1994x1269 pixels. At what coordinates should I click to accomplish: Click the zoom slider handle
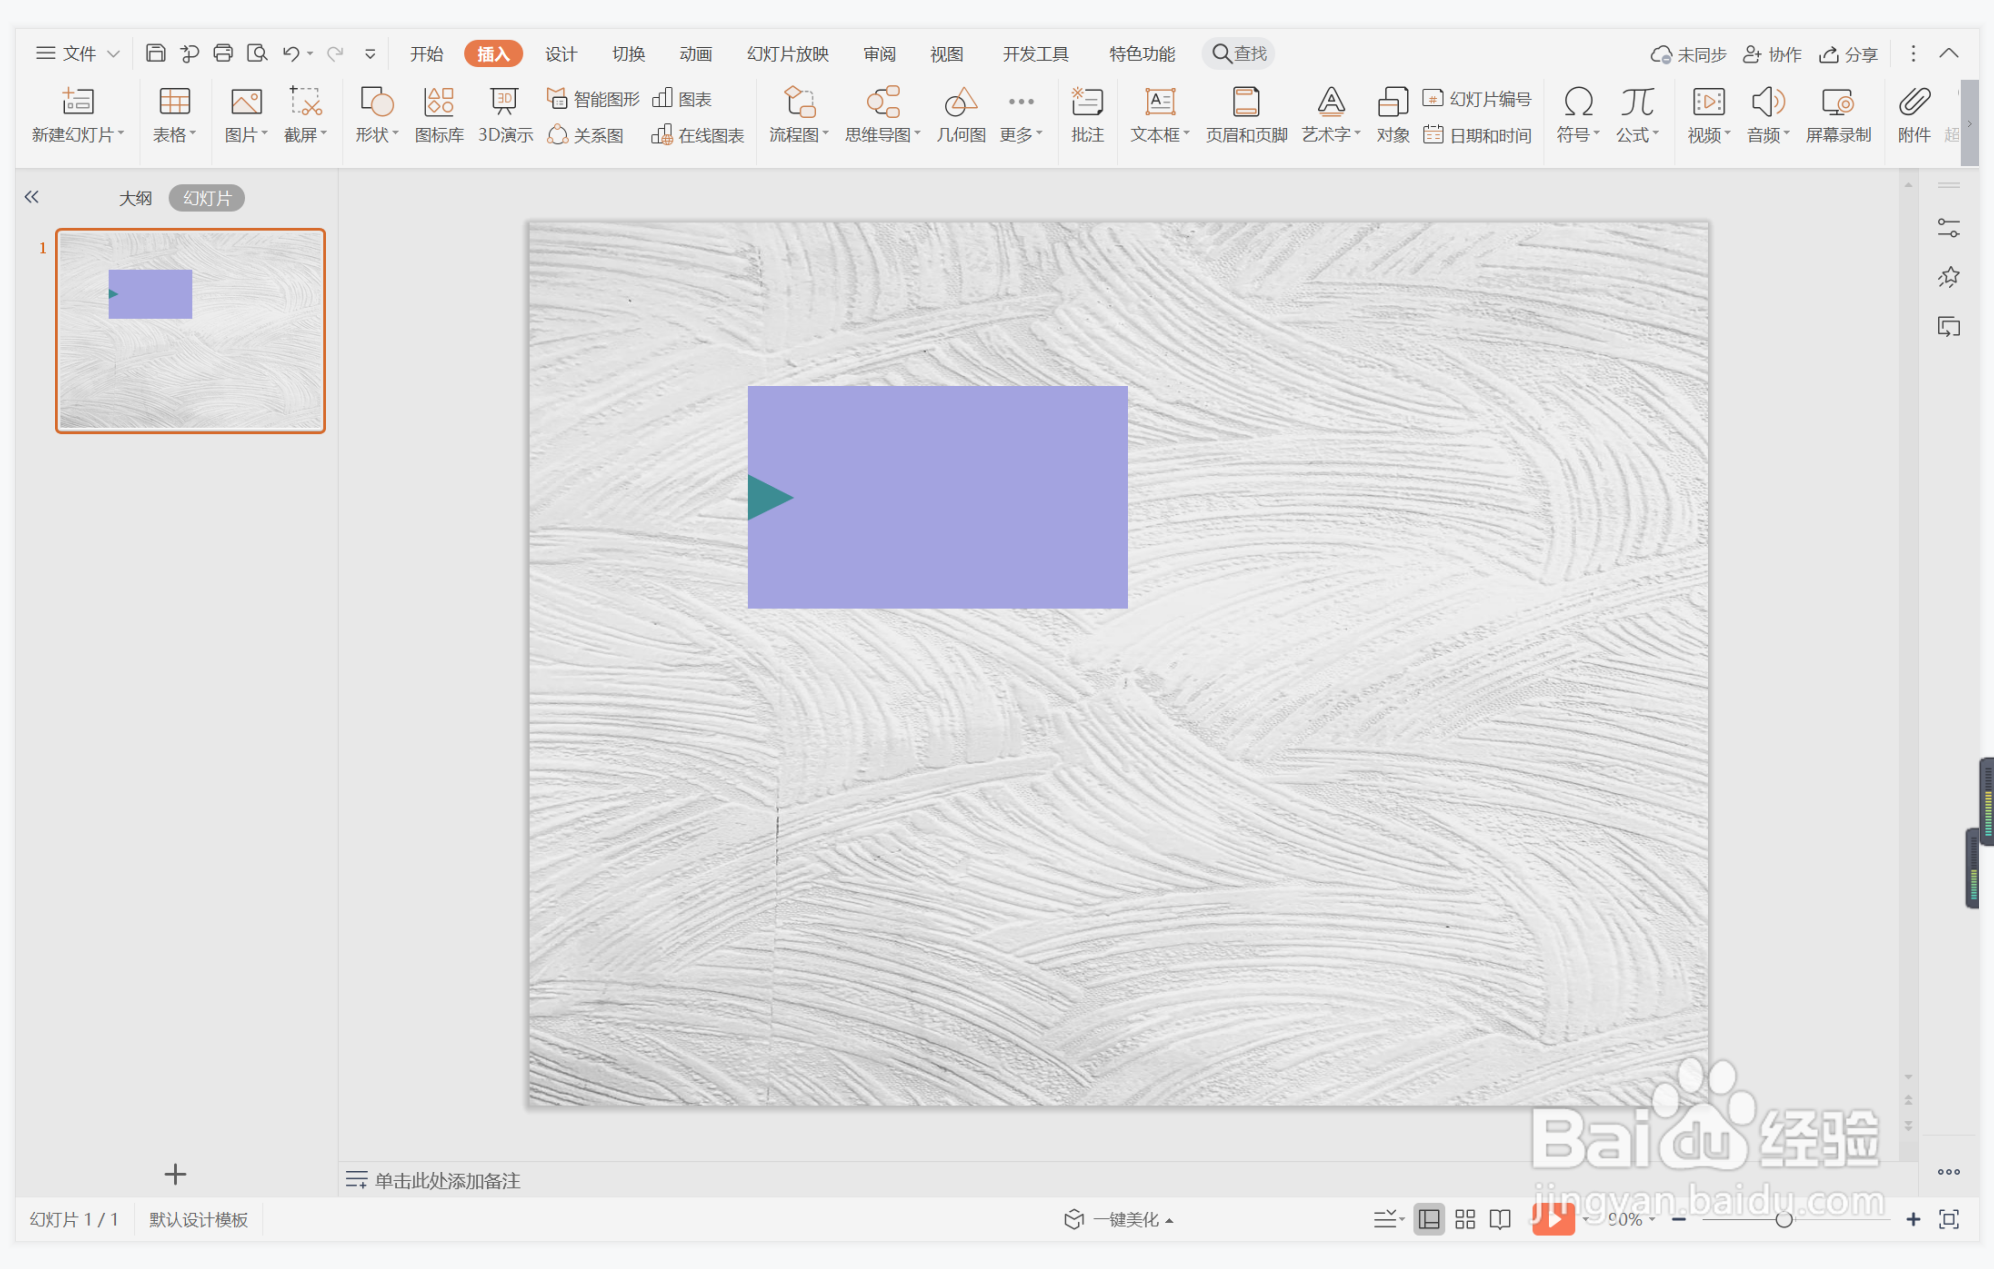point(1784,1220)
